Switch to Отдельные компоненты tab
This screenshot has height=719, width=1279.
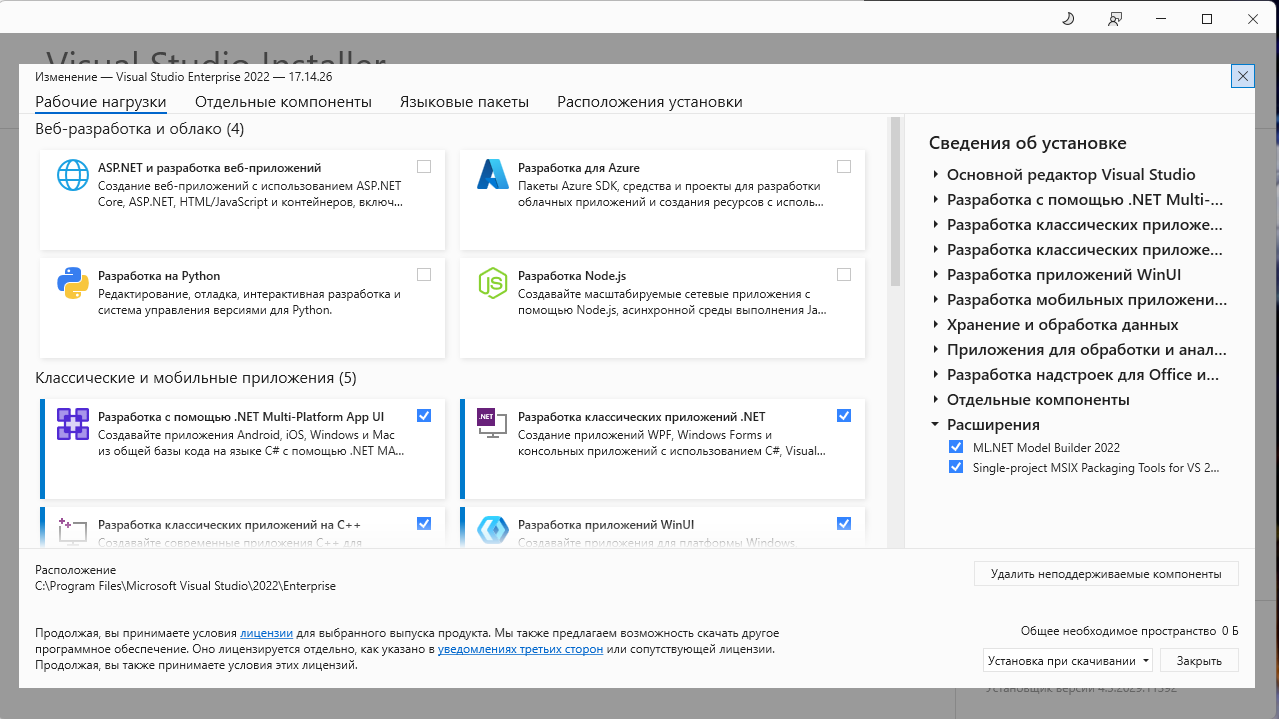click(283, 102)
